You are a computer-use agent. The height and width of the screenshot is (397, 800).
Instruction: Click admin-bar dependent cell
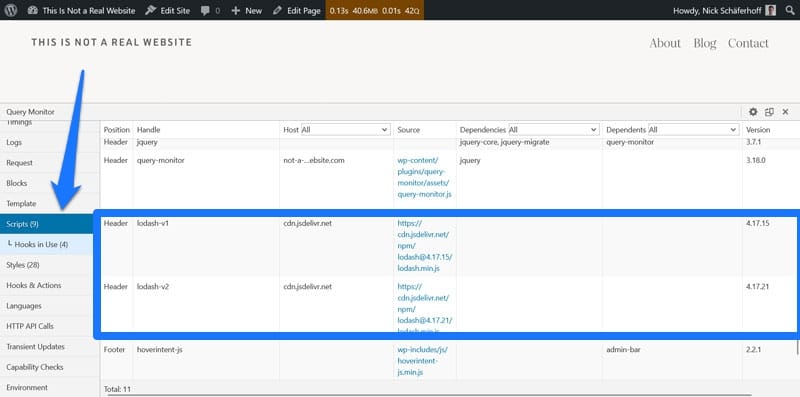pos(623,350)
